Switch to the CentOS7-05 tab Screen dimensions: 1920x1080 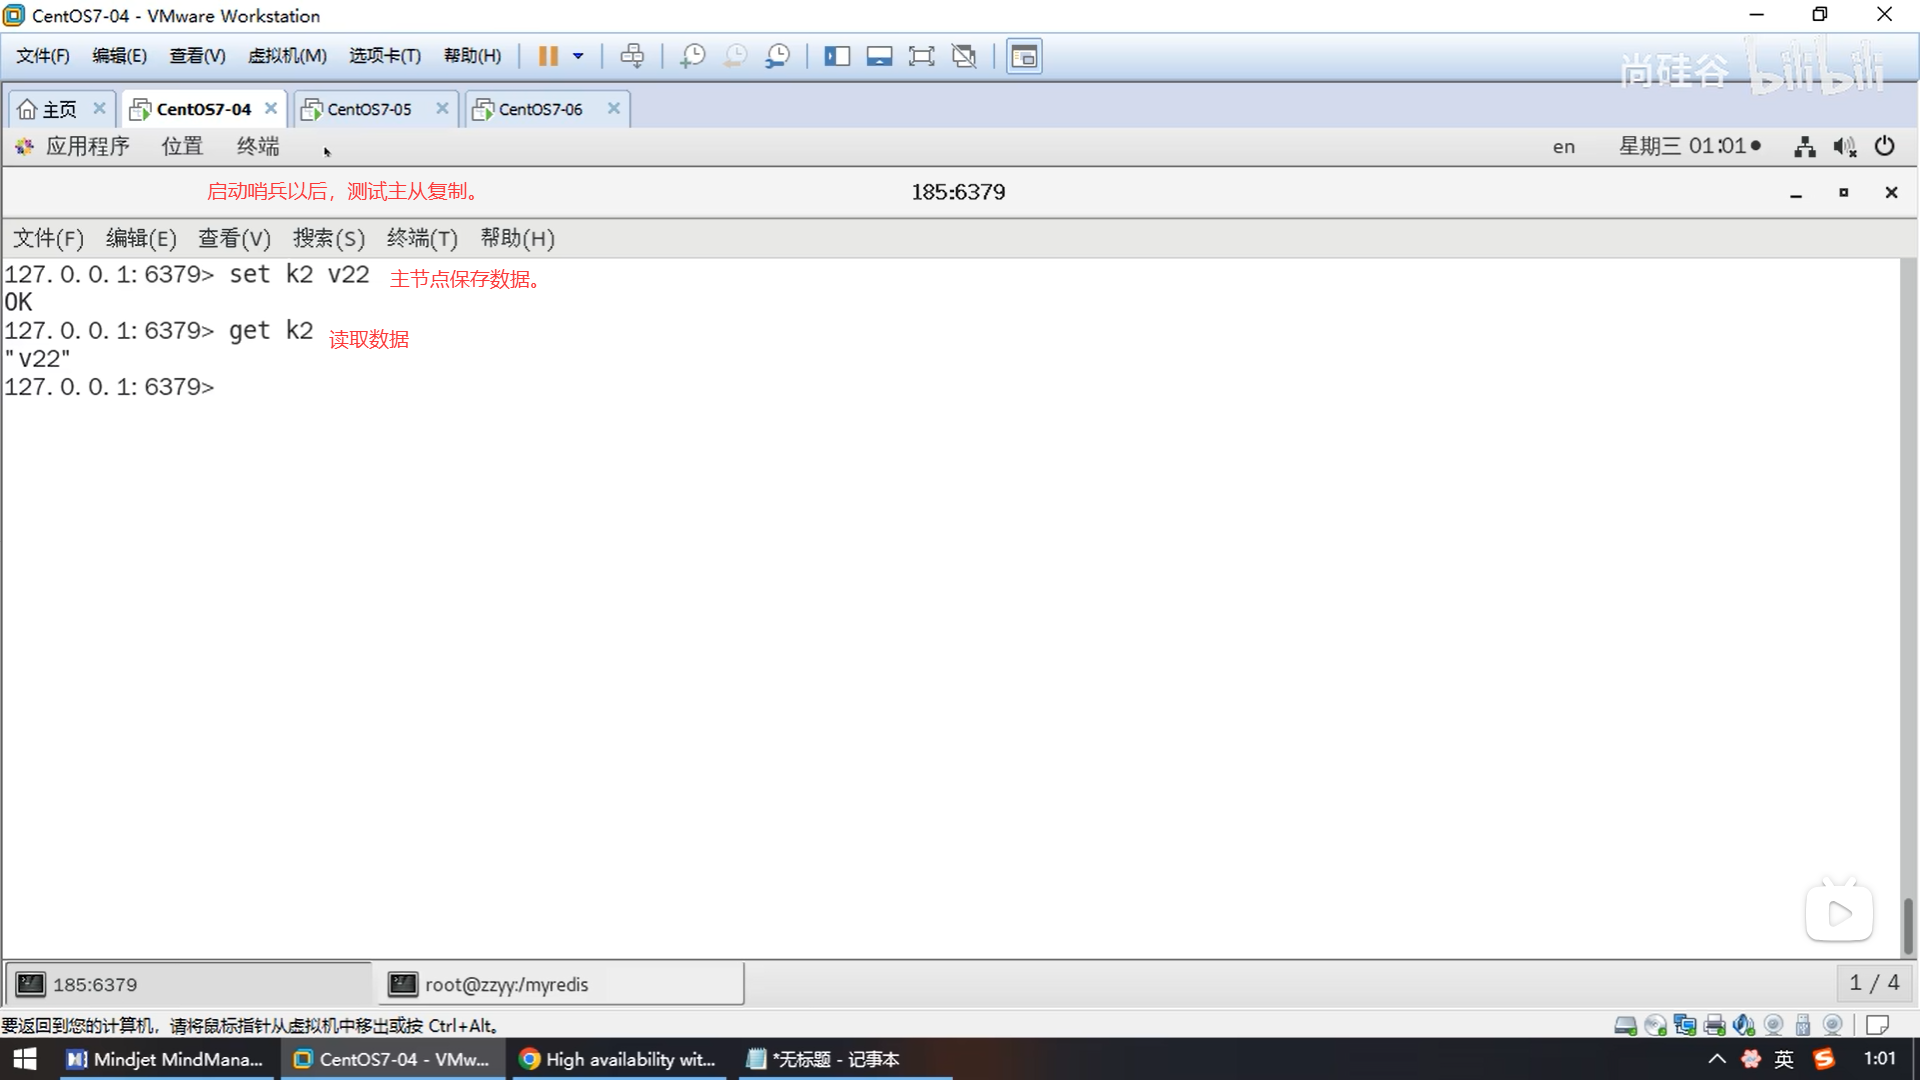(x=369, y=109)
